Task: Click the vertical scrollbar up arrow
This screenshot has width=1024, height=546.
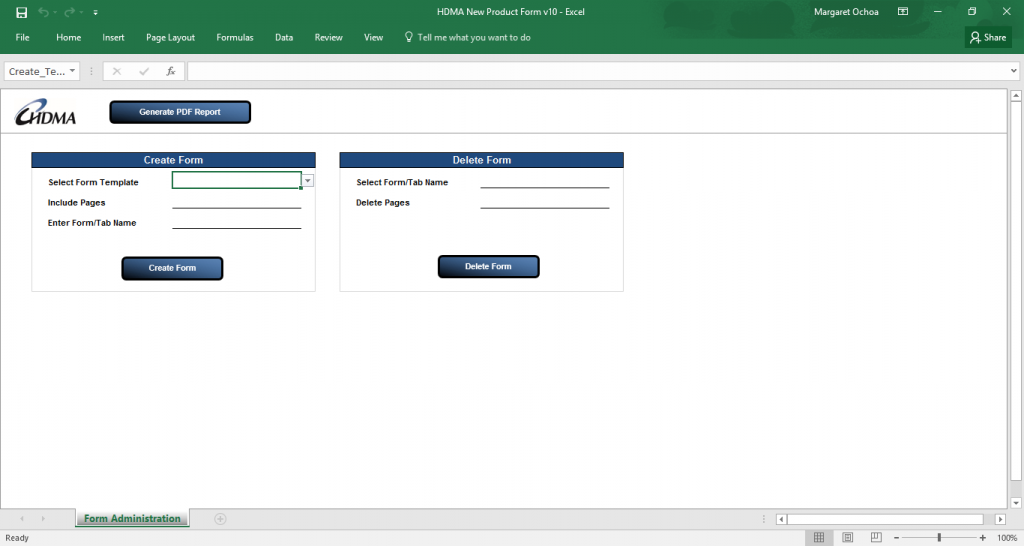Action: point(1016,96)
